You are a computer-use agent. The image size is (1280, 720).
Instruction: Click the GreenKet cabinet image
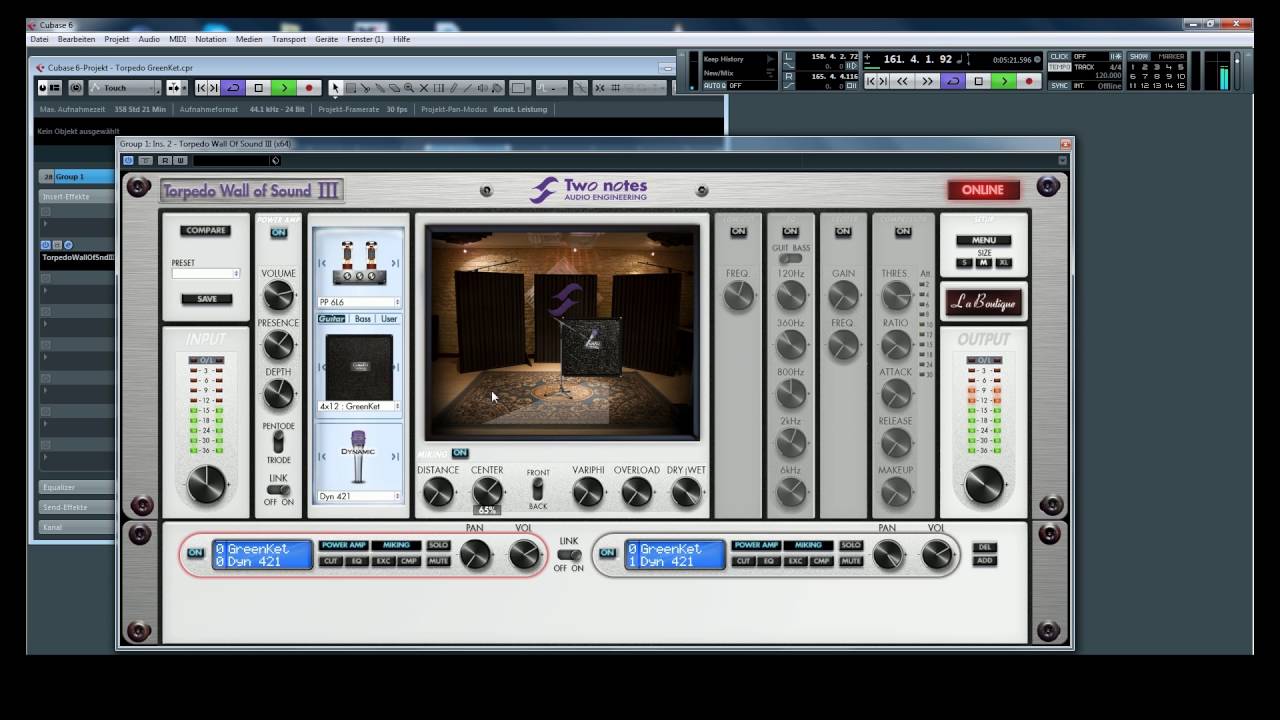(x=359, y=367)
